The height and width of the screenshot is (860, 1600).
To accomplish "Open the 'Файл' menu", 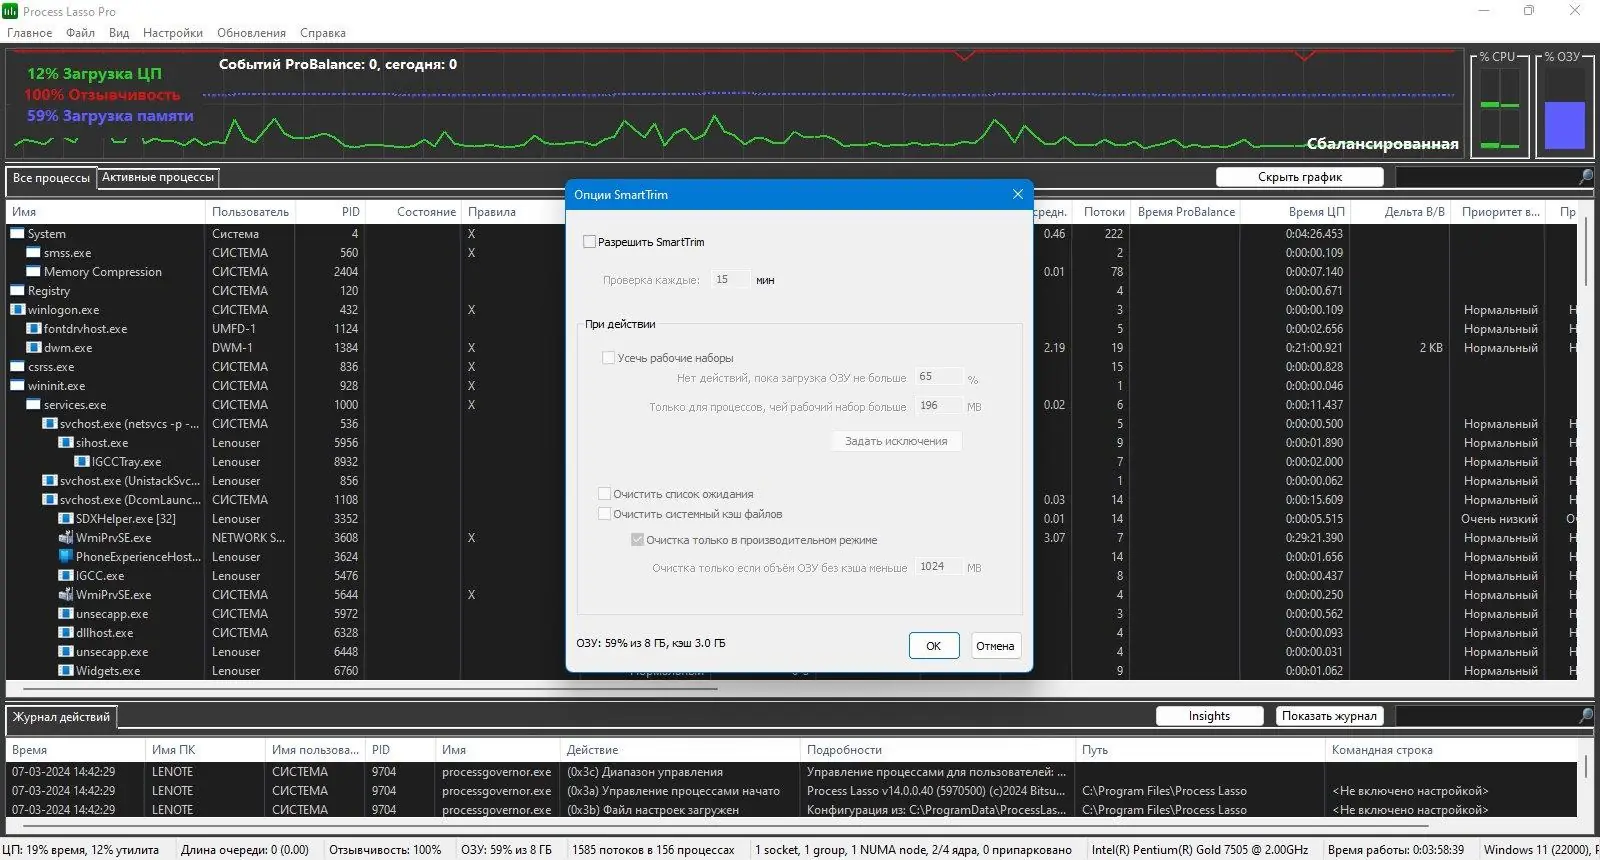I will tap(80, 33).
